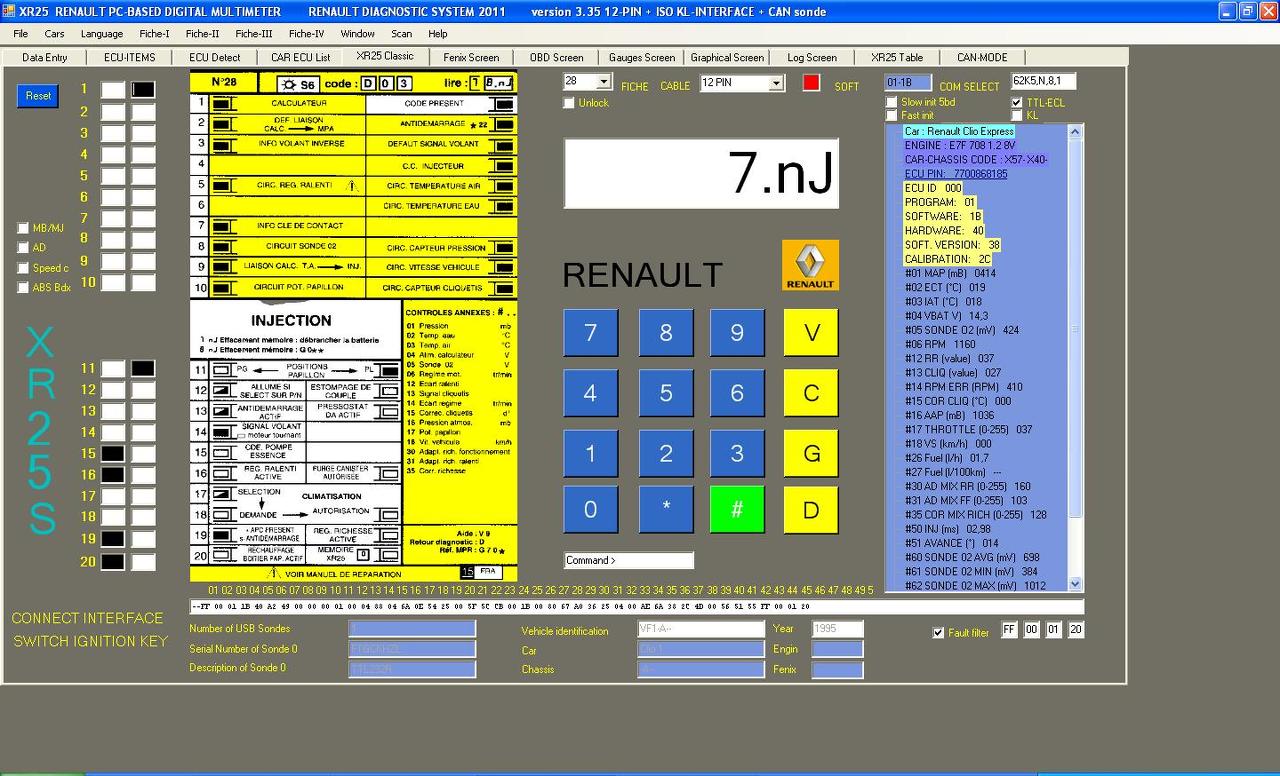Click into the Command input field
The image size is (1280, 776).
click(x=629, y=560)
